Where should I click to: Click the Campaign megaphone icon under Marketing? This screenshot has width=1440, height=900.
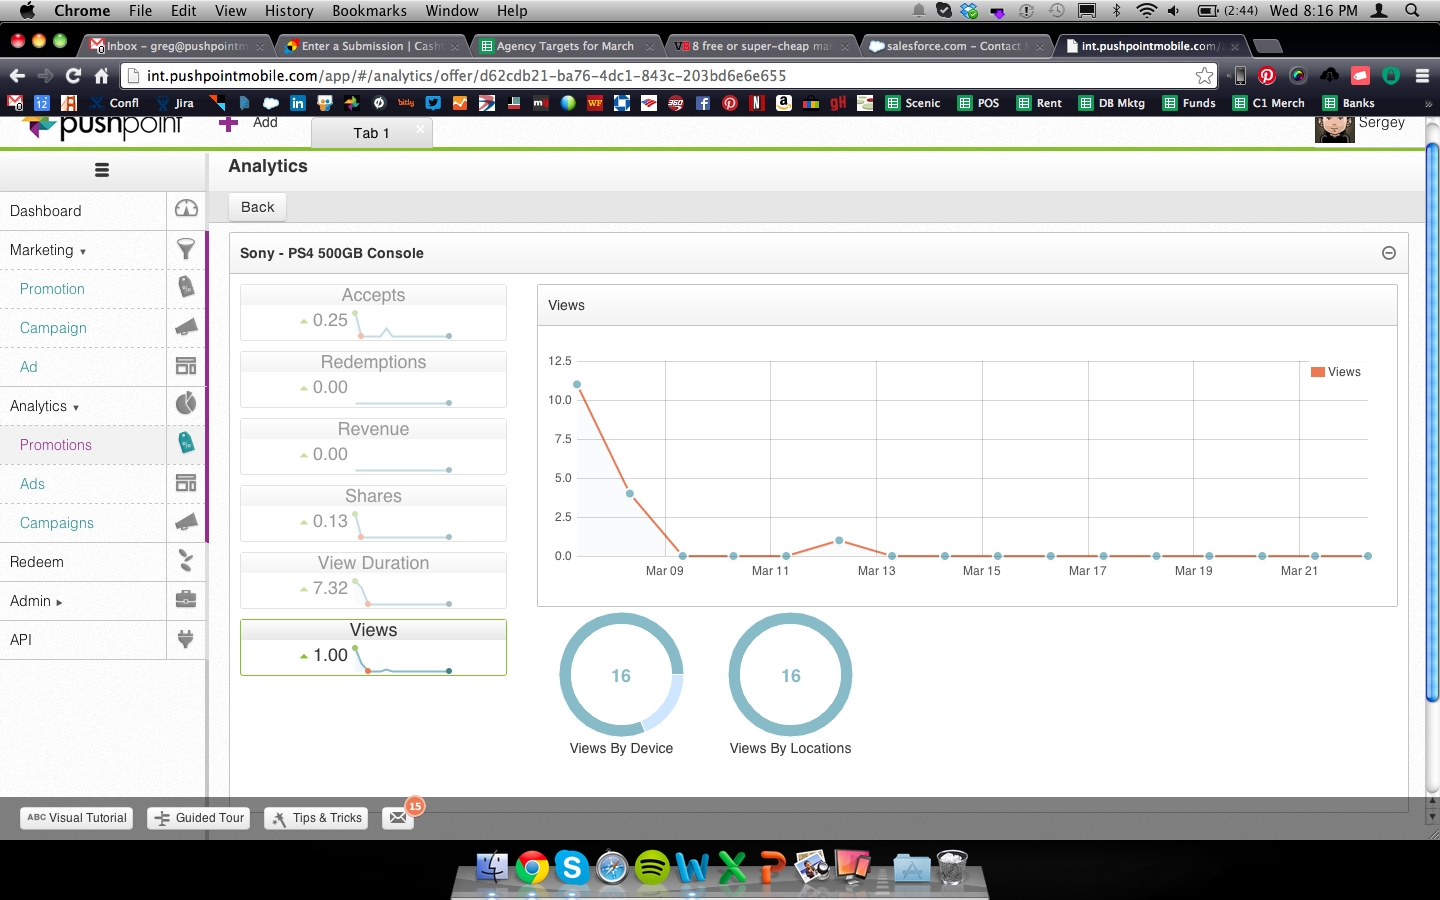186,327
